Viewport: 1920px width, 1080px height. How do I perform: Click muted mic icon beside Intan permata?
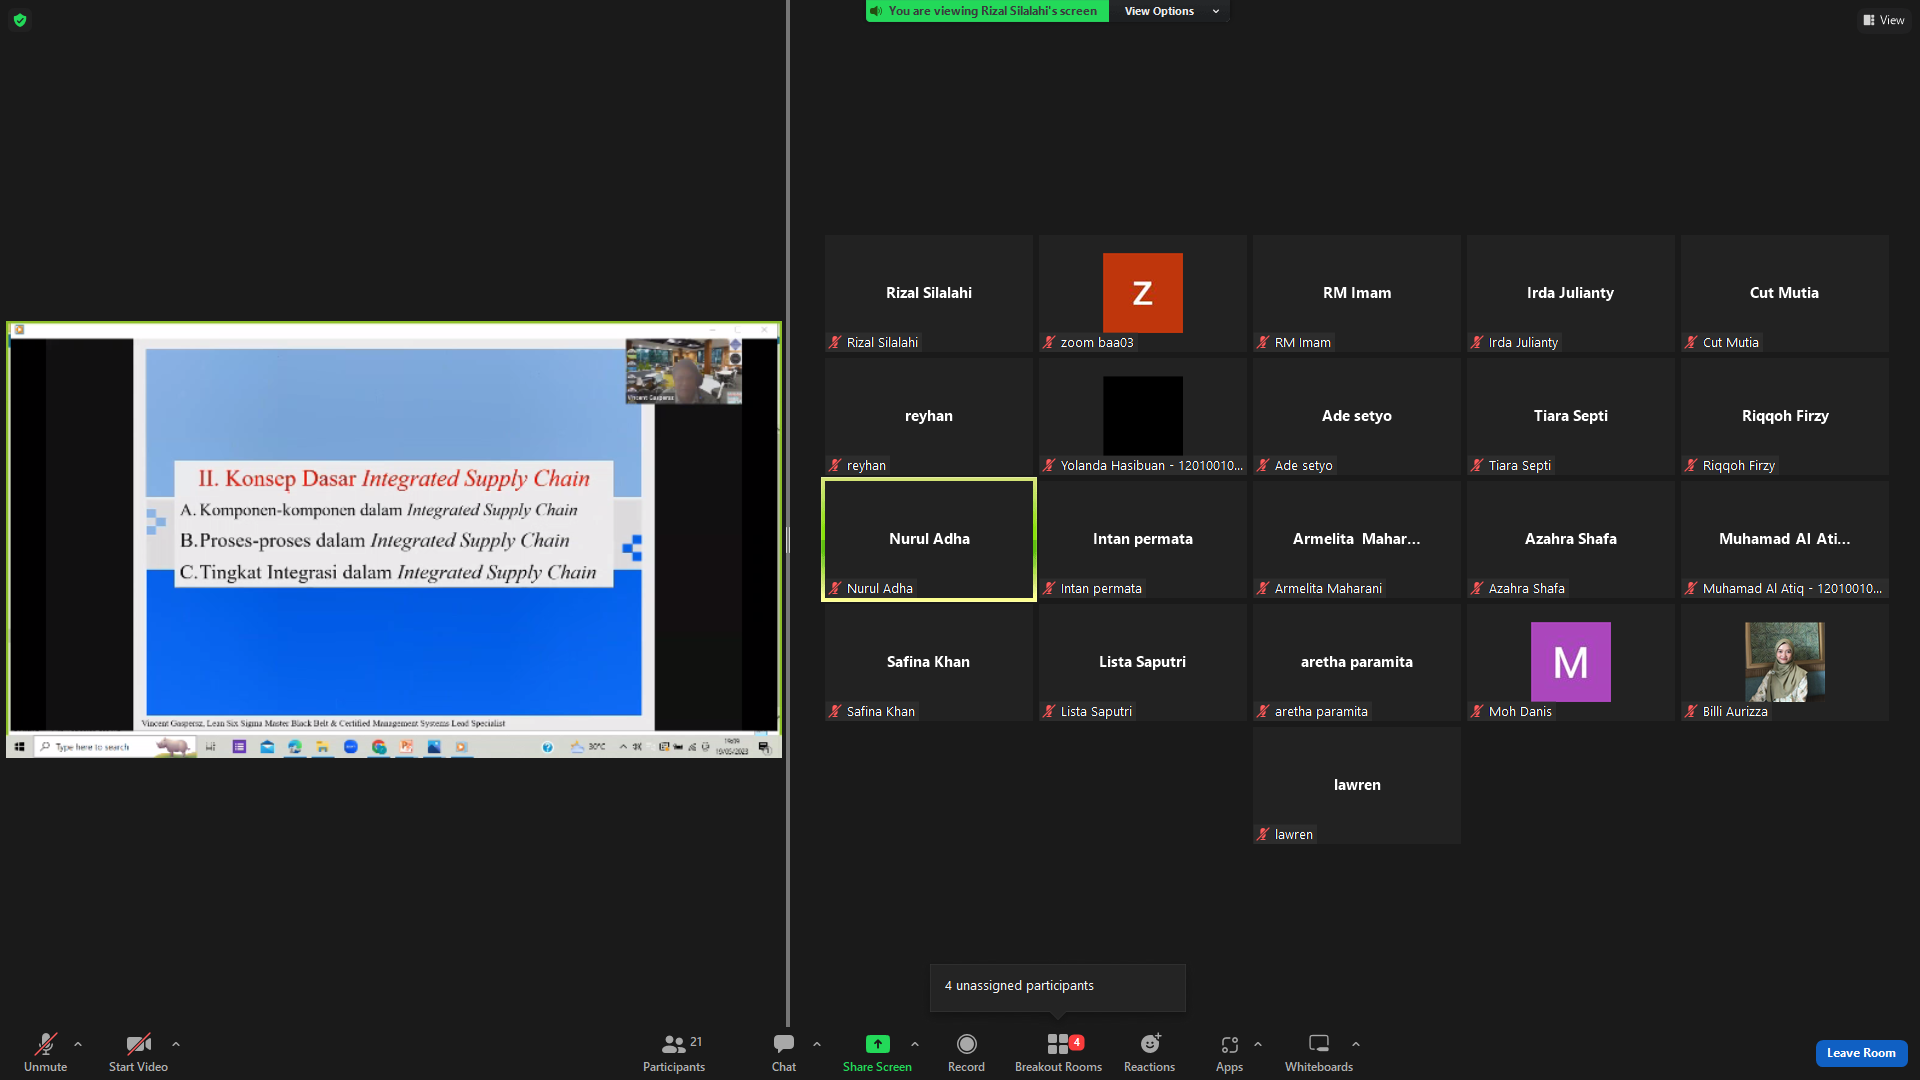1049,588
